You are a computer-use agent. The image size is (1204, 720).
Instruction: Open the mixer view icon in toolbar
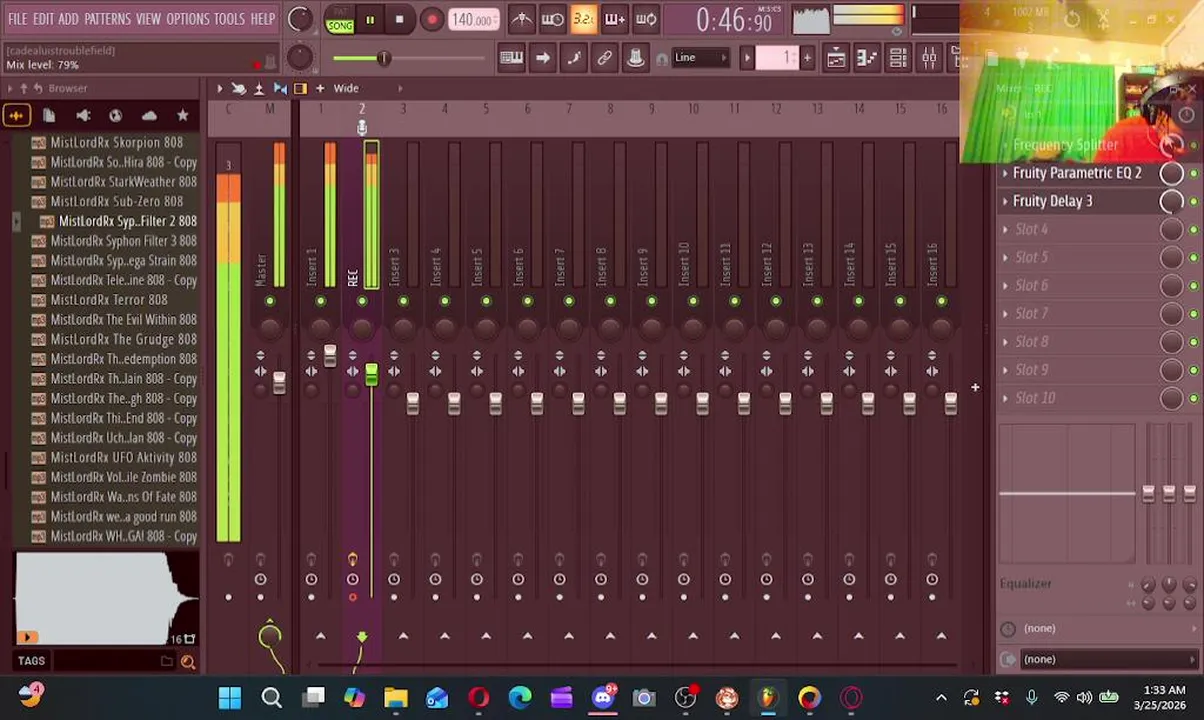click(928, 58)
